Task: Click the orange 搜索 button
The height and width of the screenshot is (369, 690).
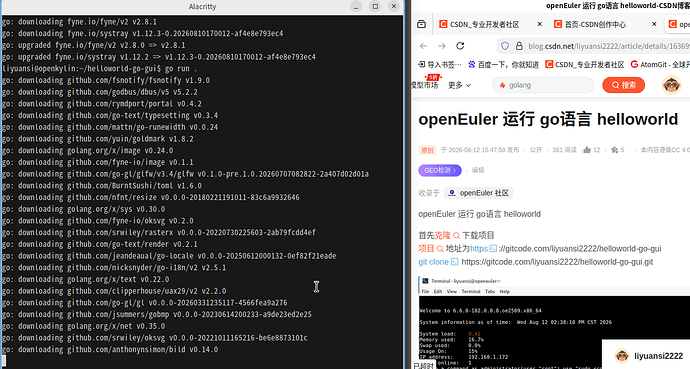Action: pyautogui.click(x=624, y=85)
